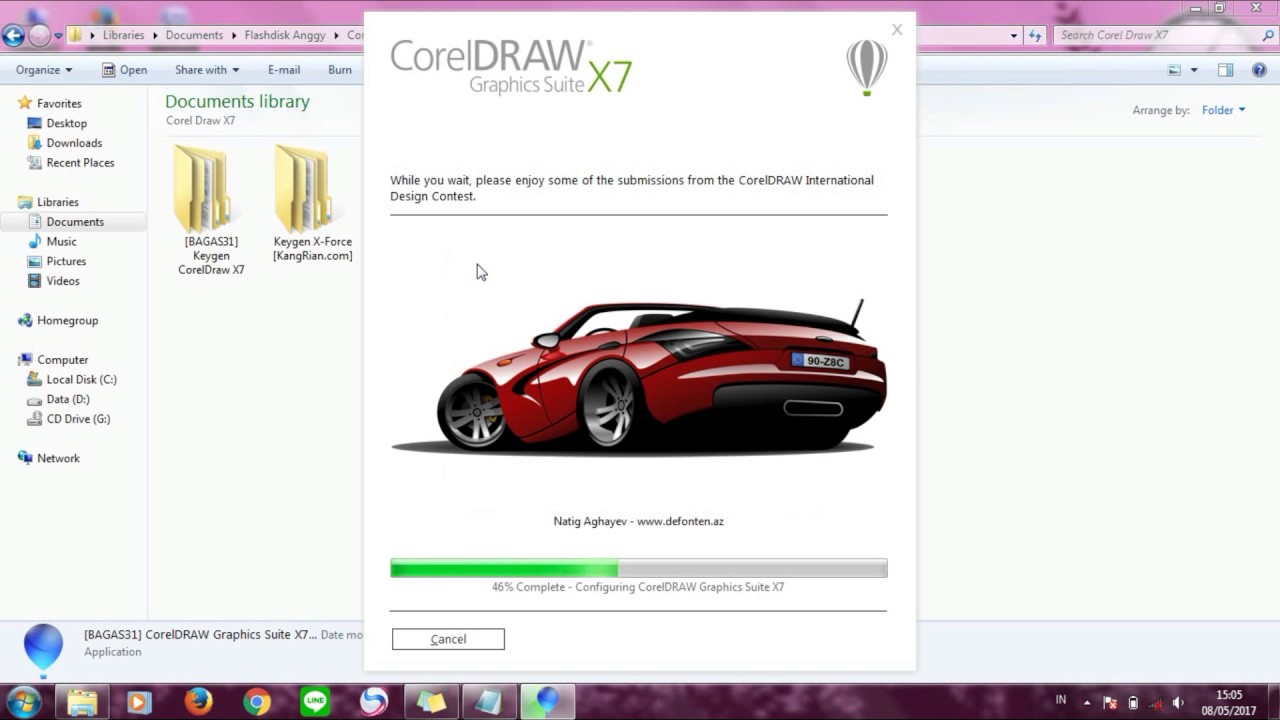Image resolution: width=1280 pixels, height=720 pixels.
Task: Open the [BAGAS31] Keygen CorelDraw X7 folder
Action: [x=211, y=210]
